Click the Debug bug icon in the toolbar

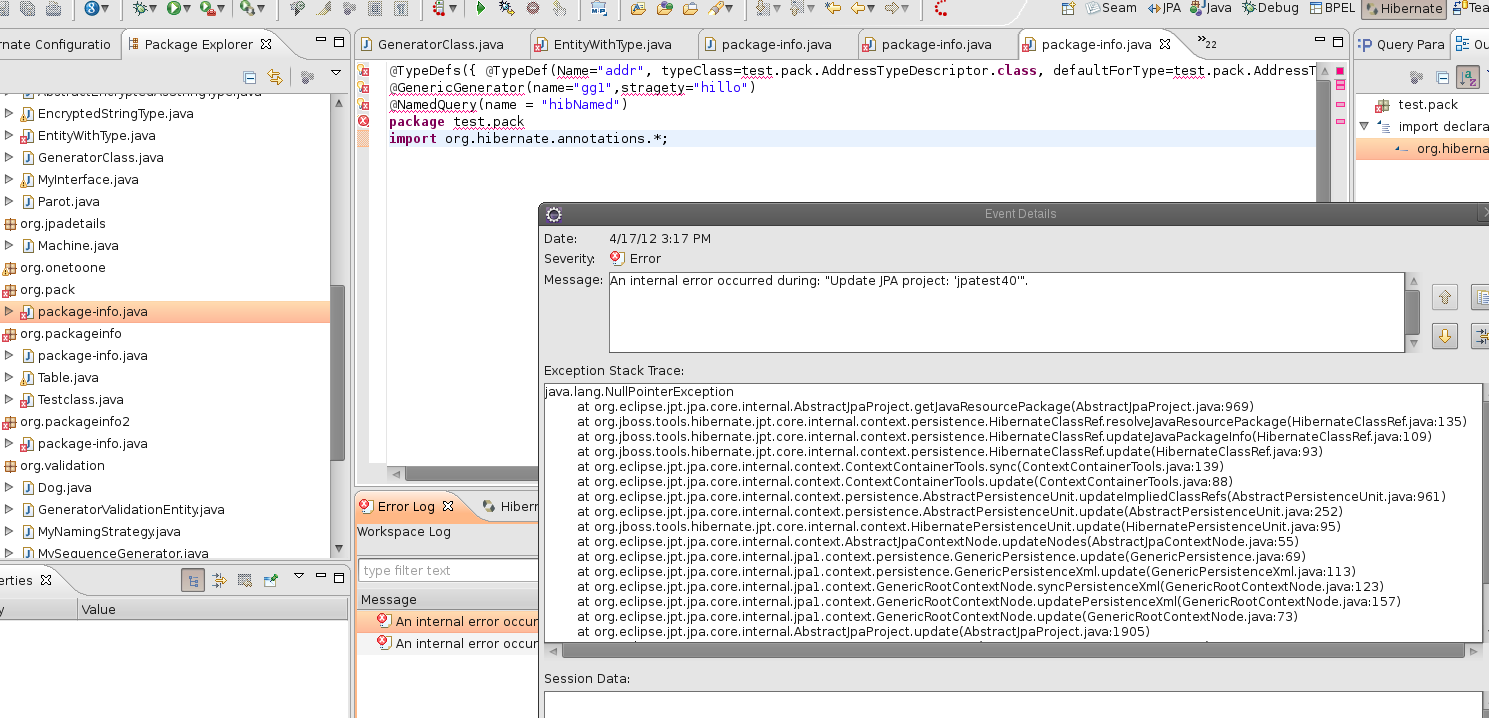click(x=141, y=8)
